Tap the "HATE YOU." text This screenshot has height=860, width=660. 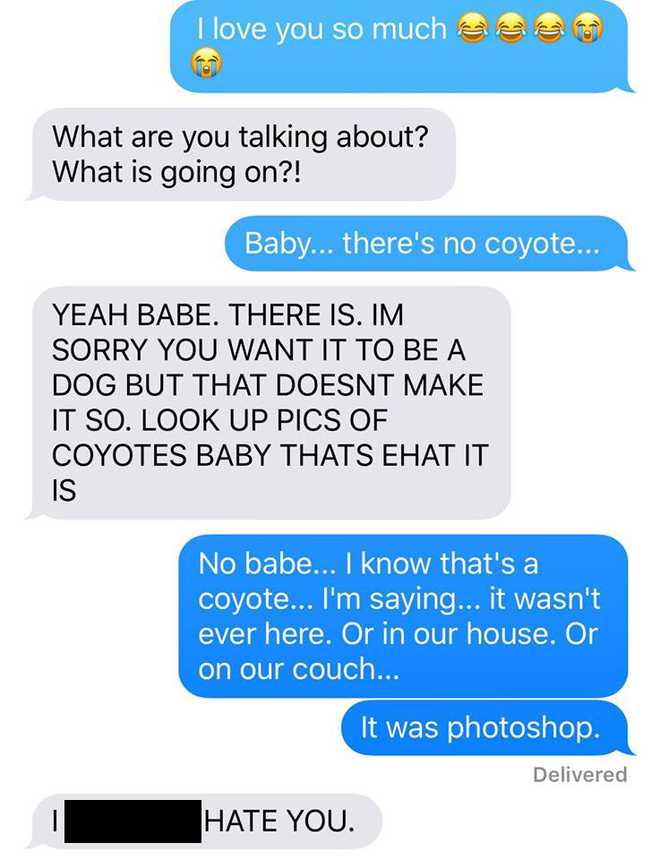278,822
